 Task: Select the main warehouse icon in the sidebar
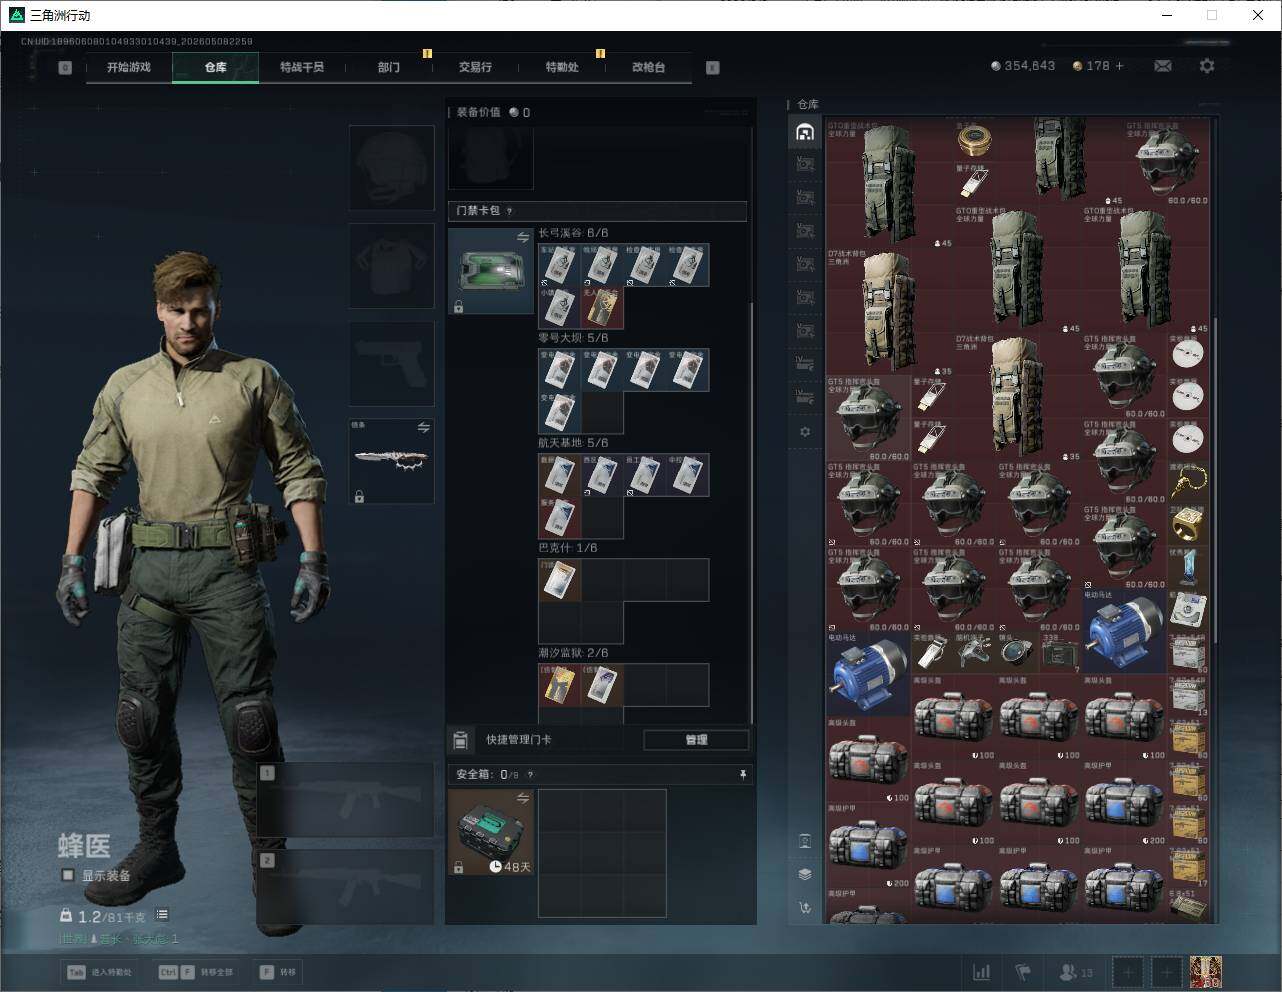[805, 132]
